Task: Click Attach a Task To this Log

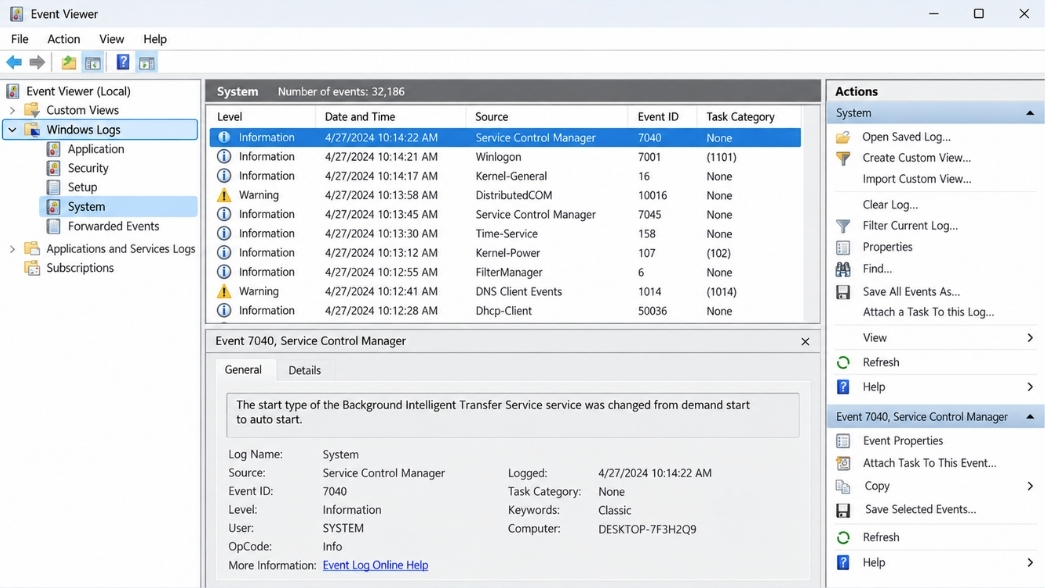Action: tap(928, 312)
